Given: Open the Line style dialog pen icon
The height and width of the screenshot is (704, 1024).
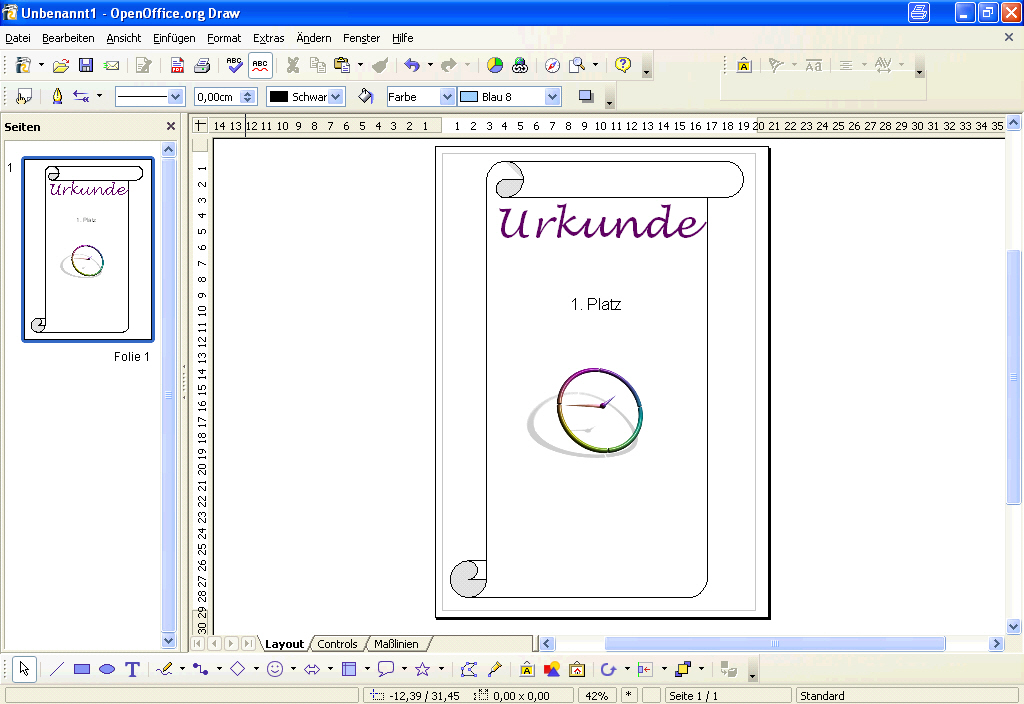Looking at the screenshot, I should coord(57,97).
